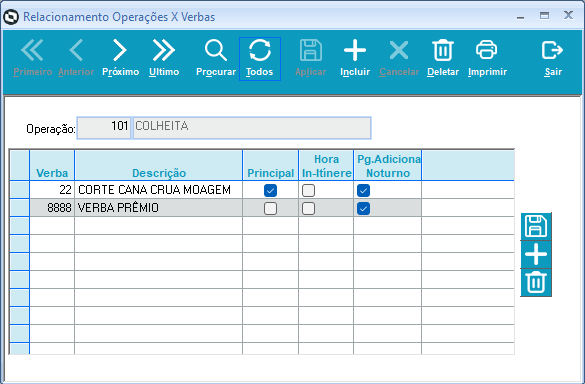Toggle Pg.Adicional Noturno for CORTE CANA CRUA MOAGEM
Screen dimensions: 585x384
(363, 190)
